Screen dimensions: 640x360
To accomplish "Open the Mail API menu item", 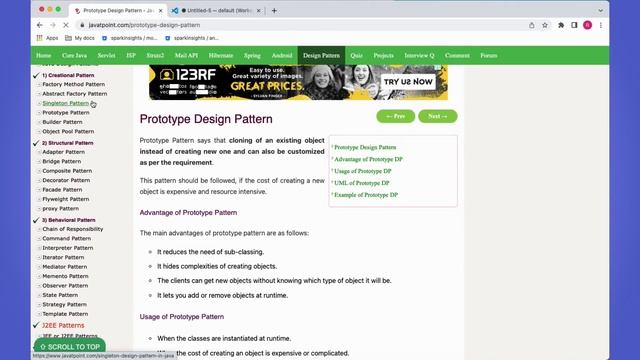I will coord(187,56).
